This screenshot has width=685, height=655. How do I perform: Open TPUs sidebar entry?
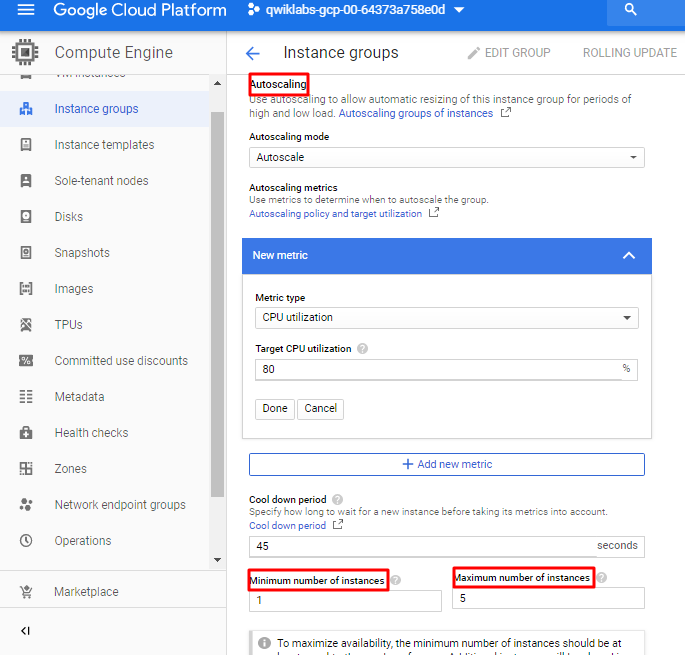(68, 325)
